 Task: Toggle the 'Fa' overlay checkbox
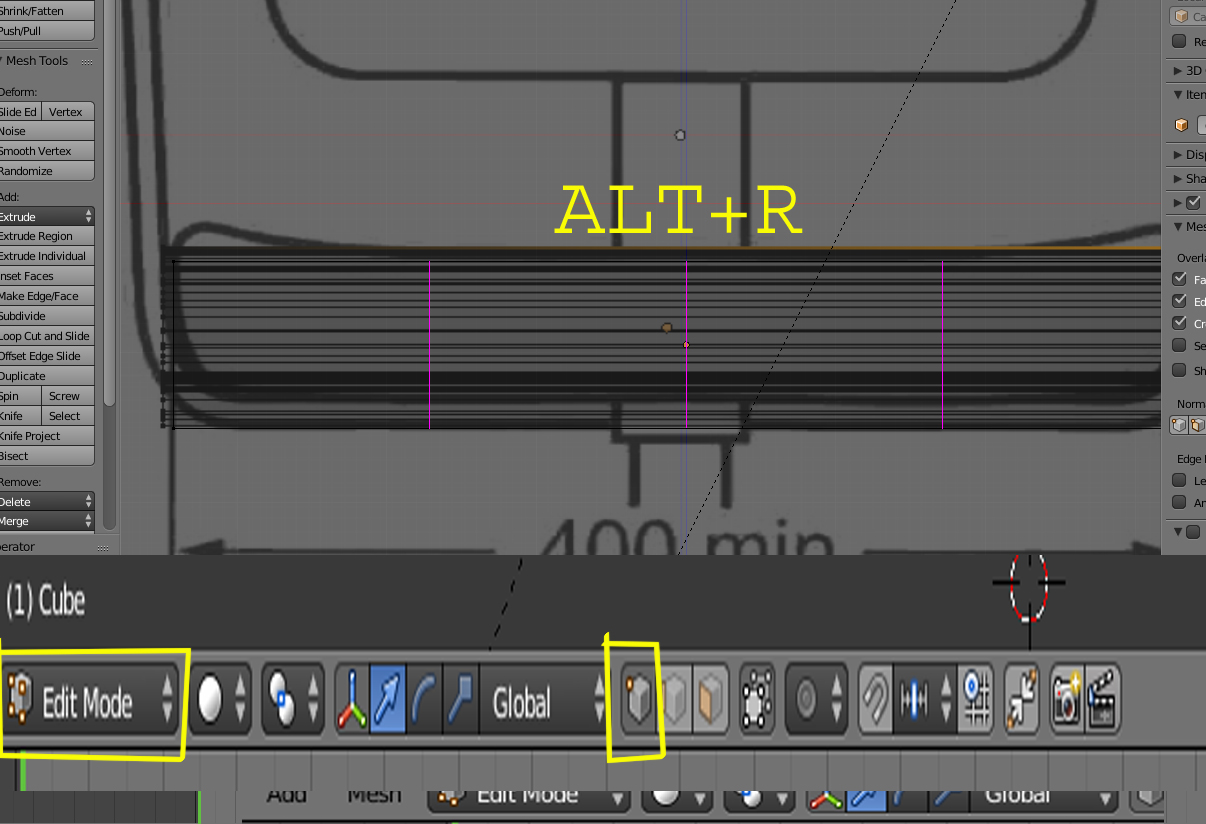[x=1179, y=279]
